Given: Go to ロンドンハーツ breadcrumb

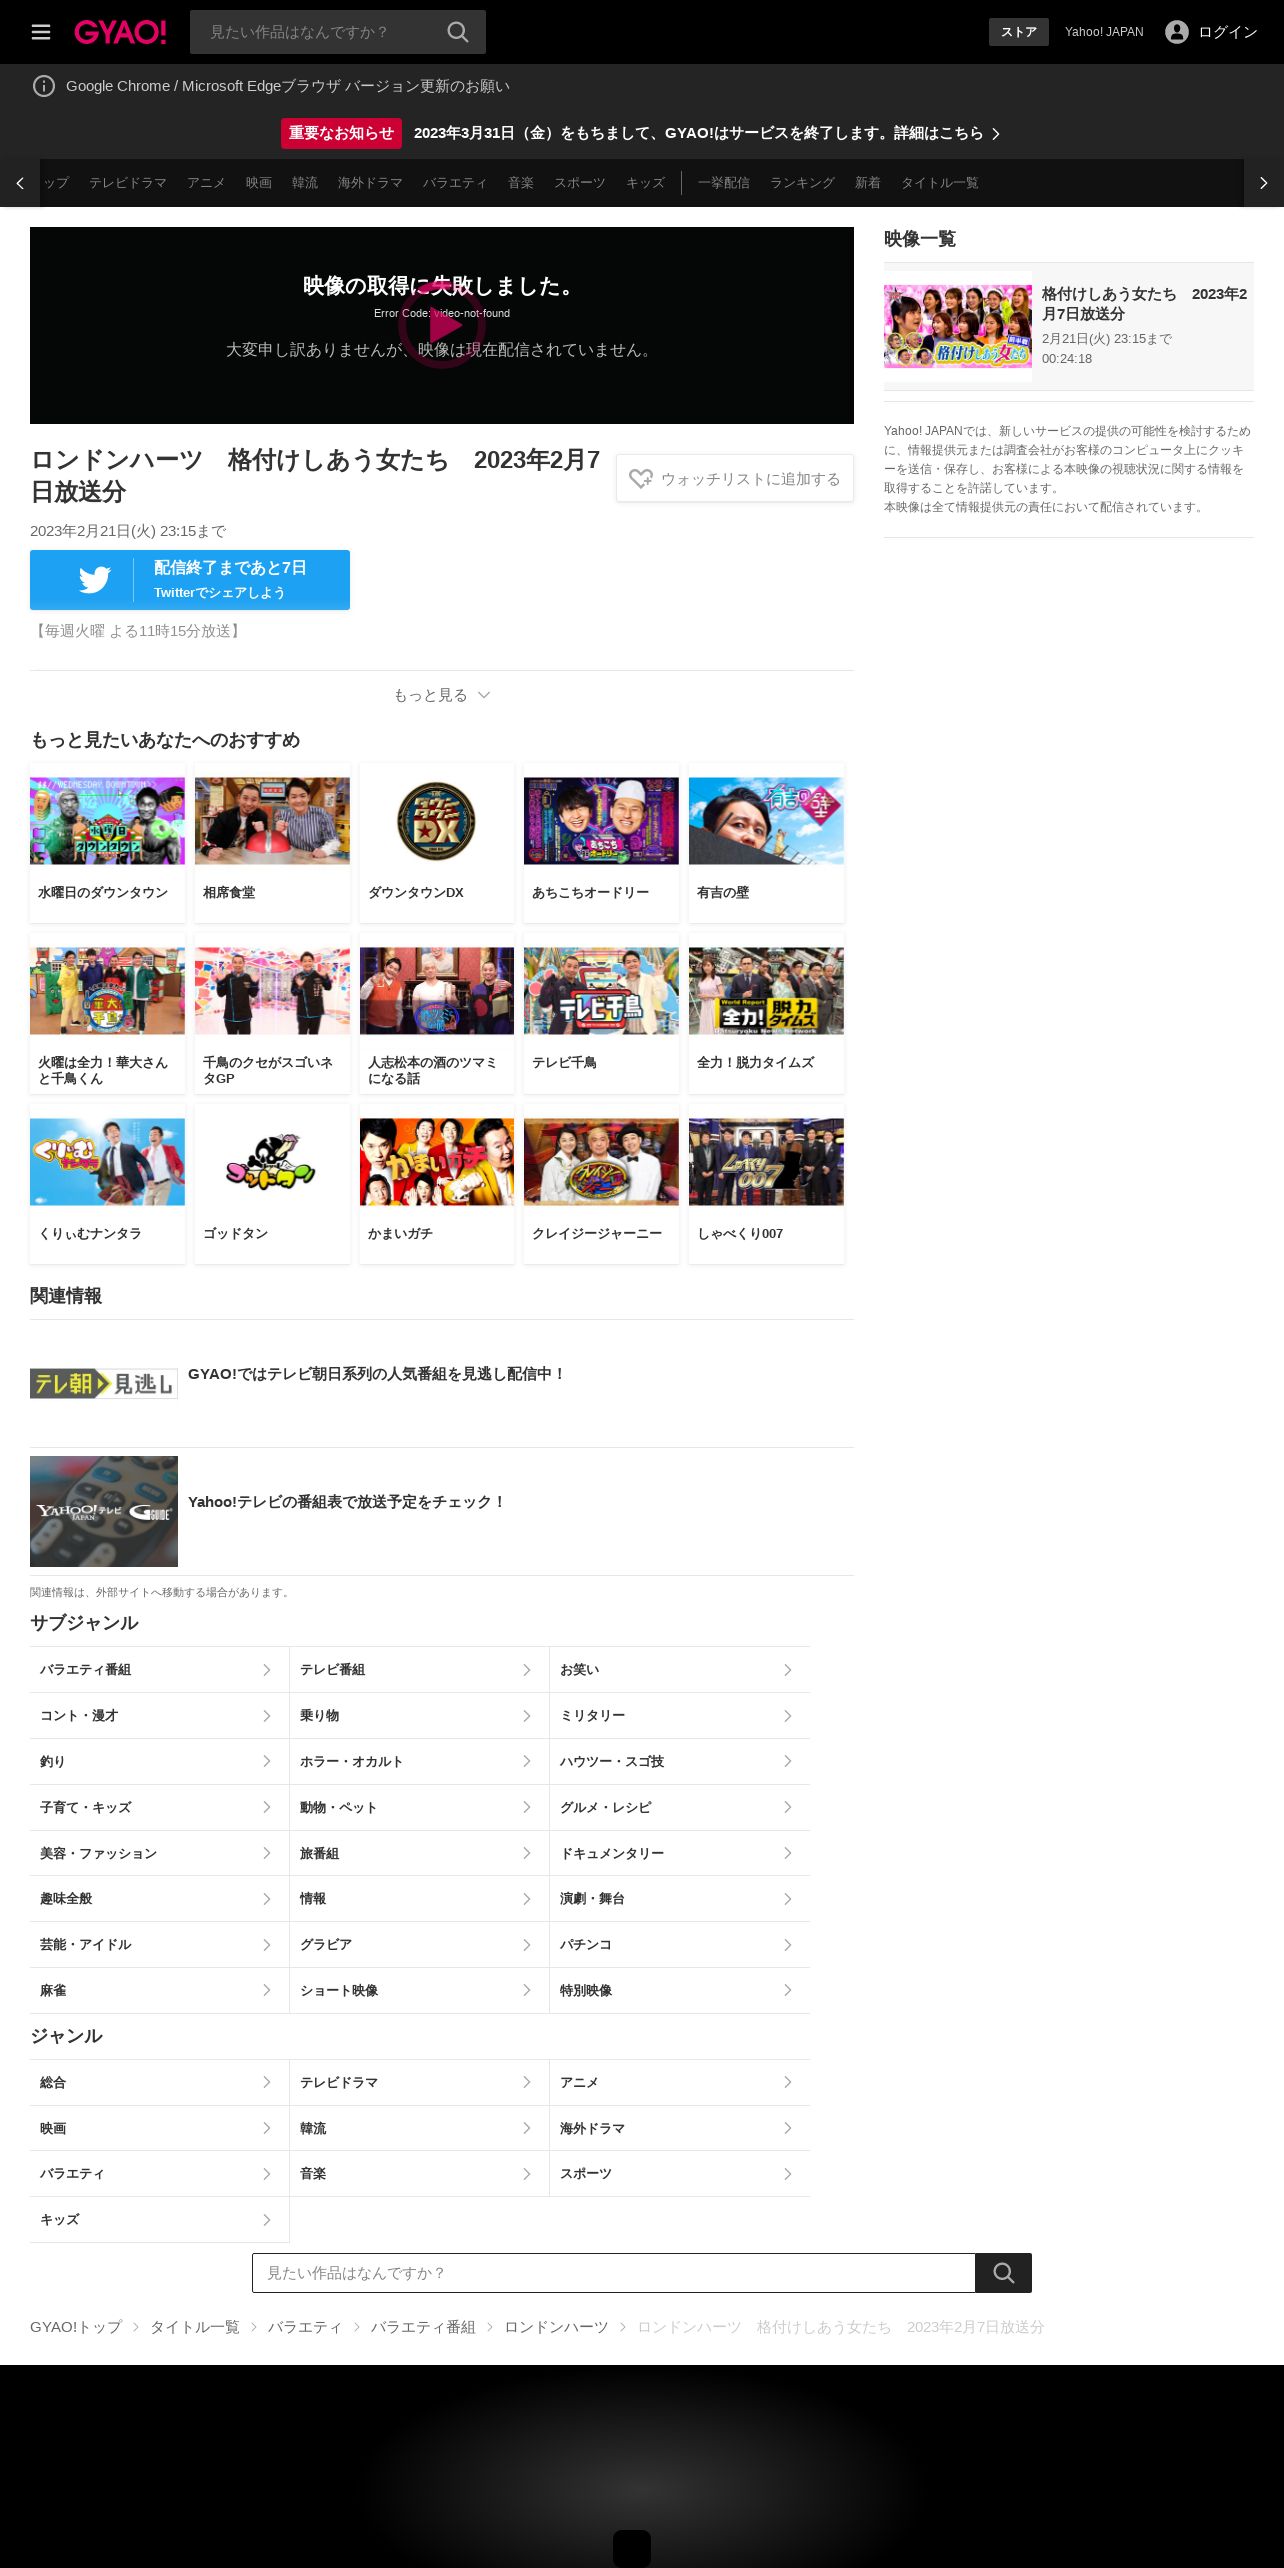Looking at the screenshot, I should [x=556, y=2327].
